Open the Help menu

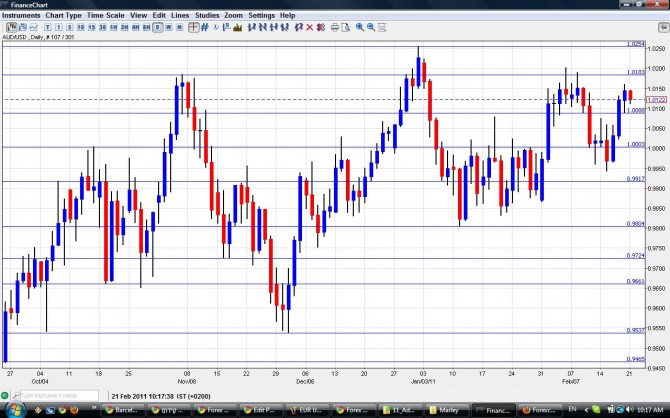tap(288, 15)
